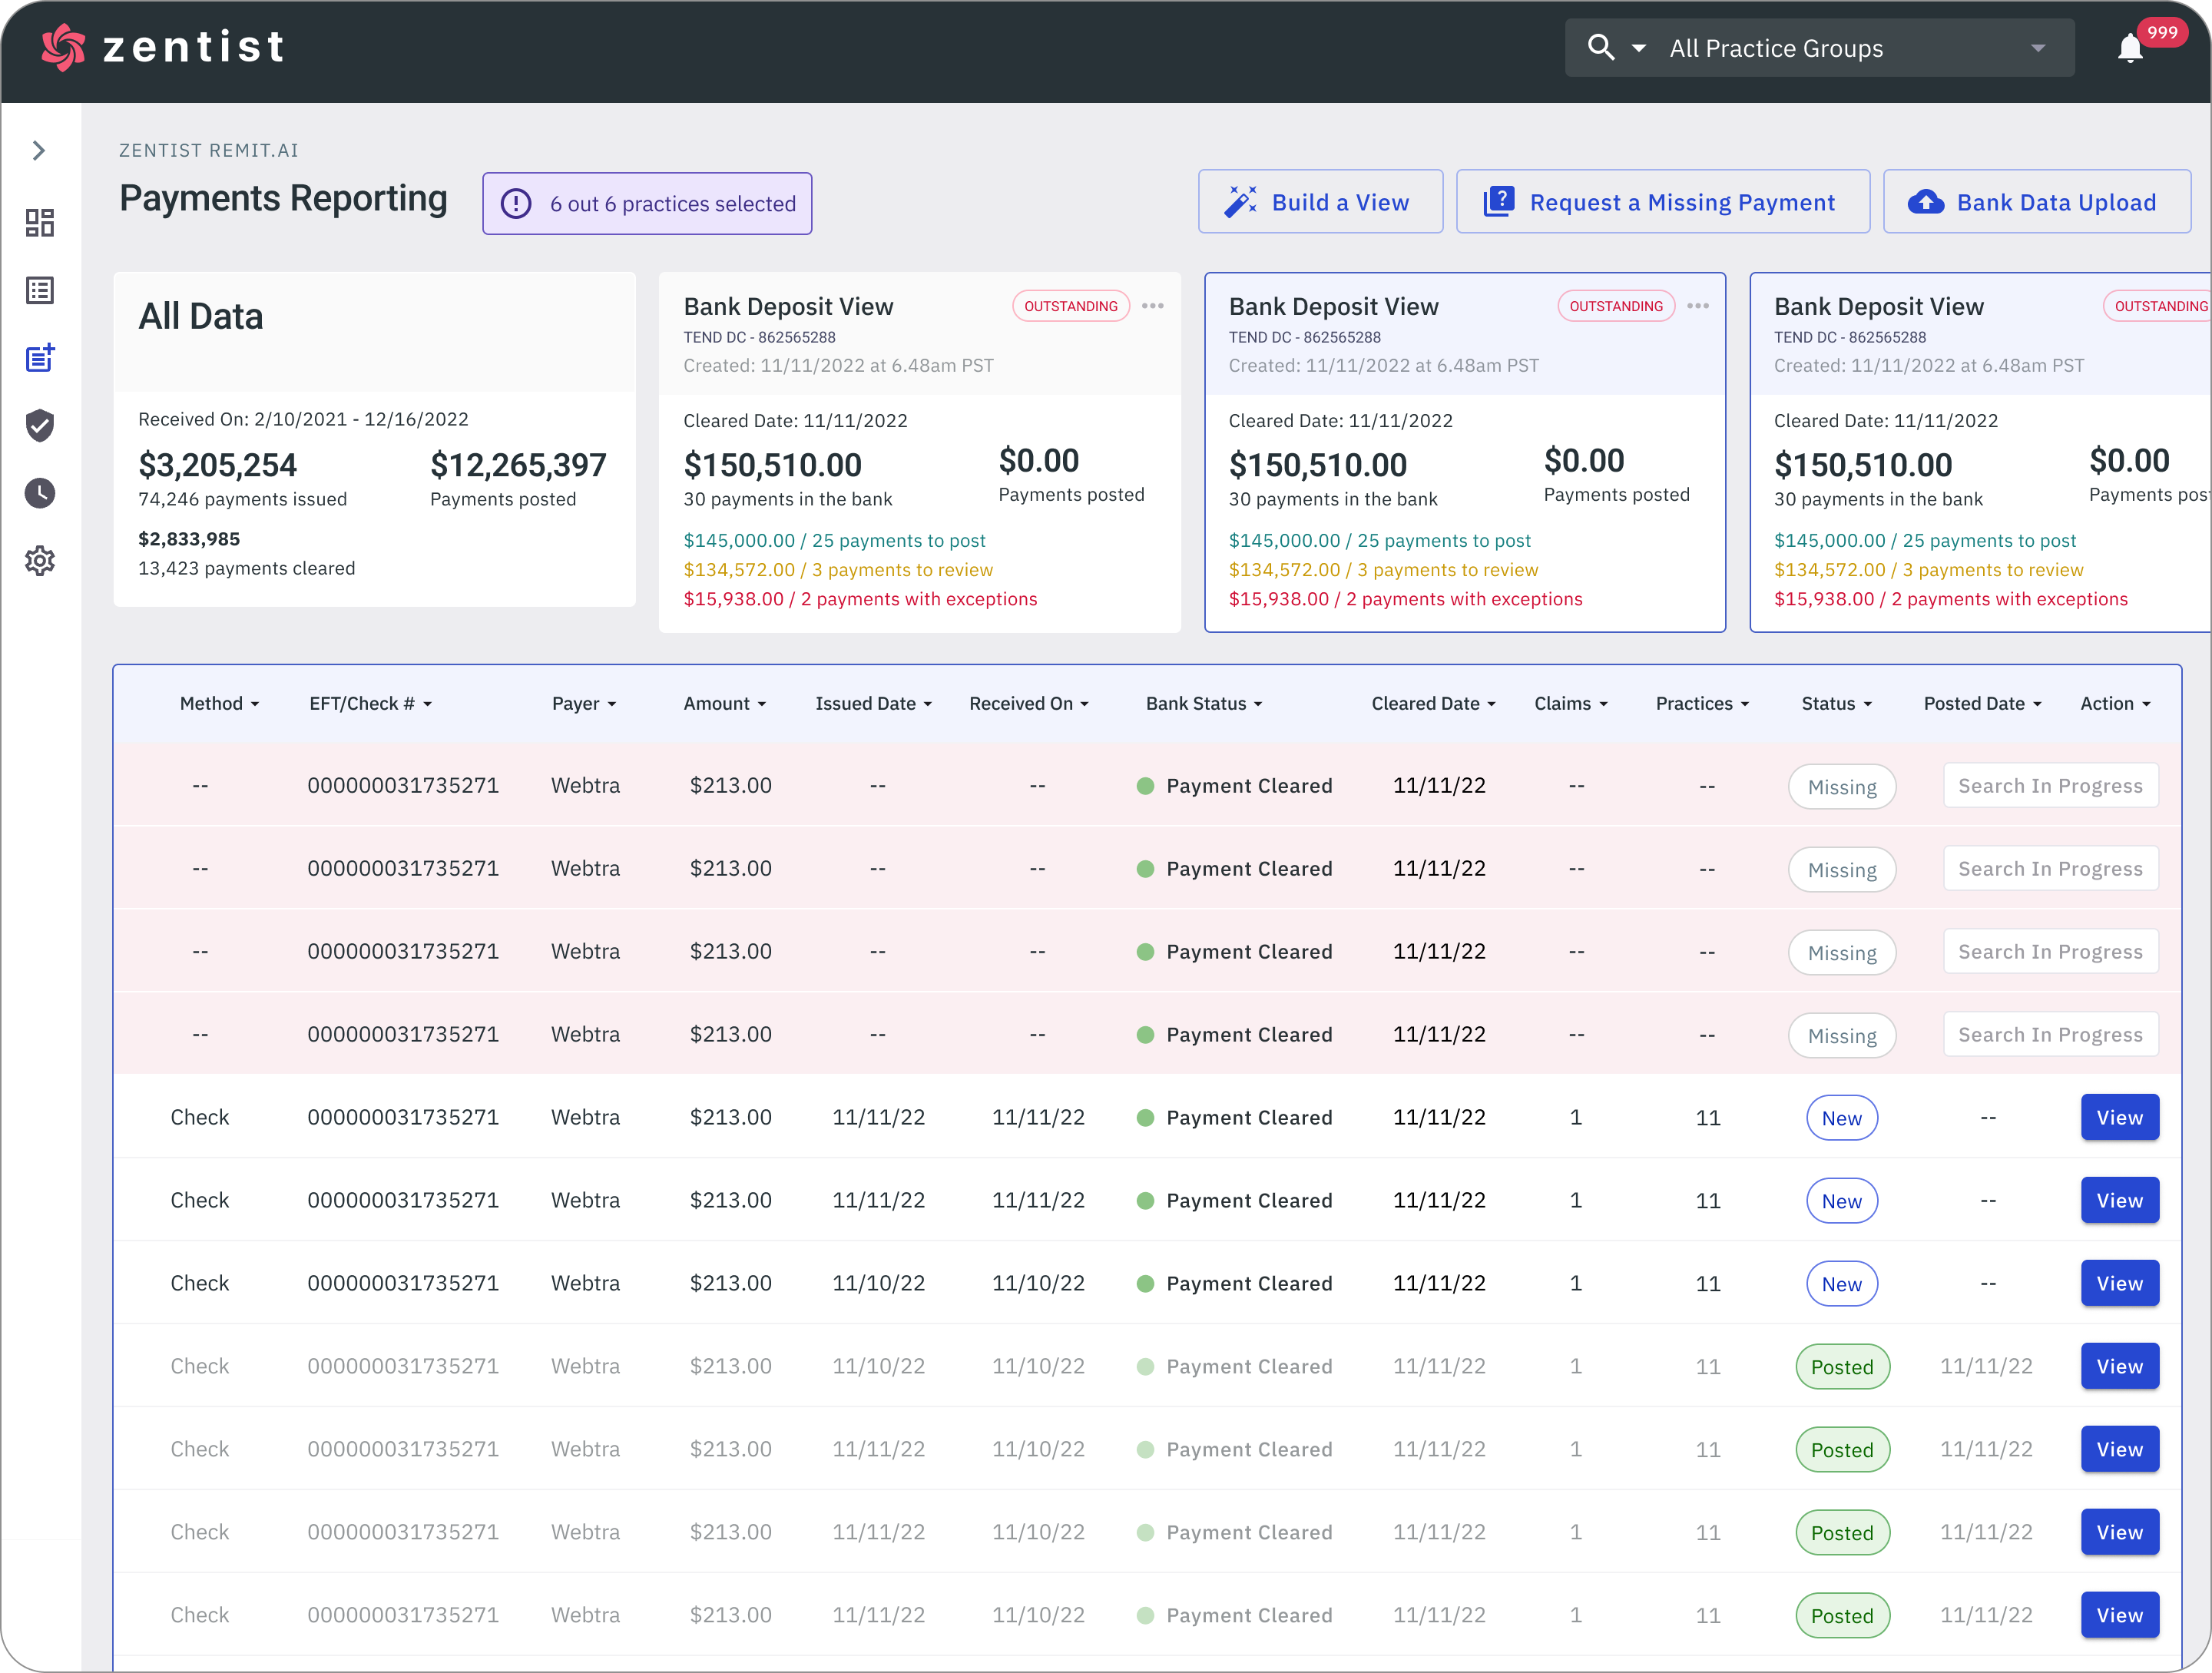Click the 6 out 6 practices selected box
The image size is (2212, 1673).
(647, 204)
